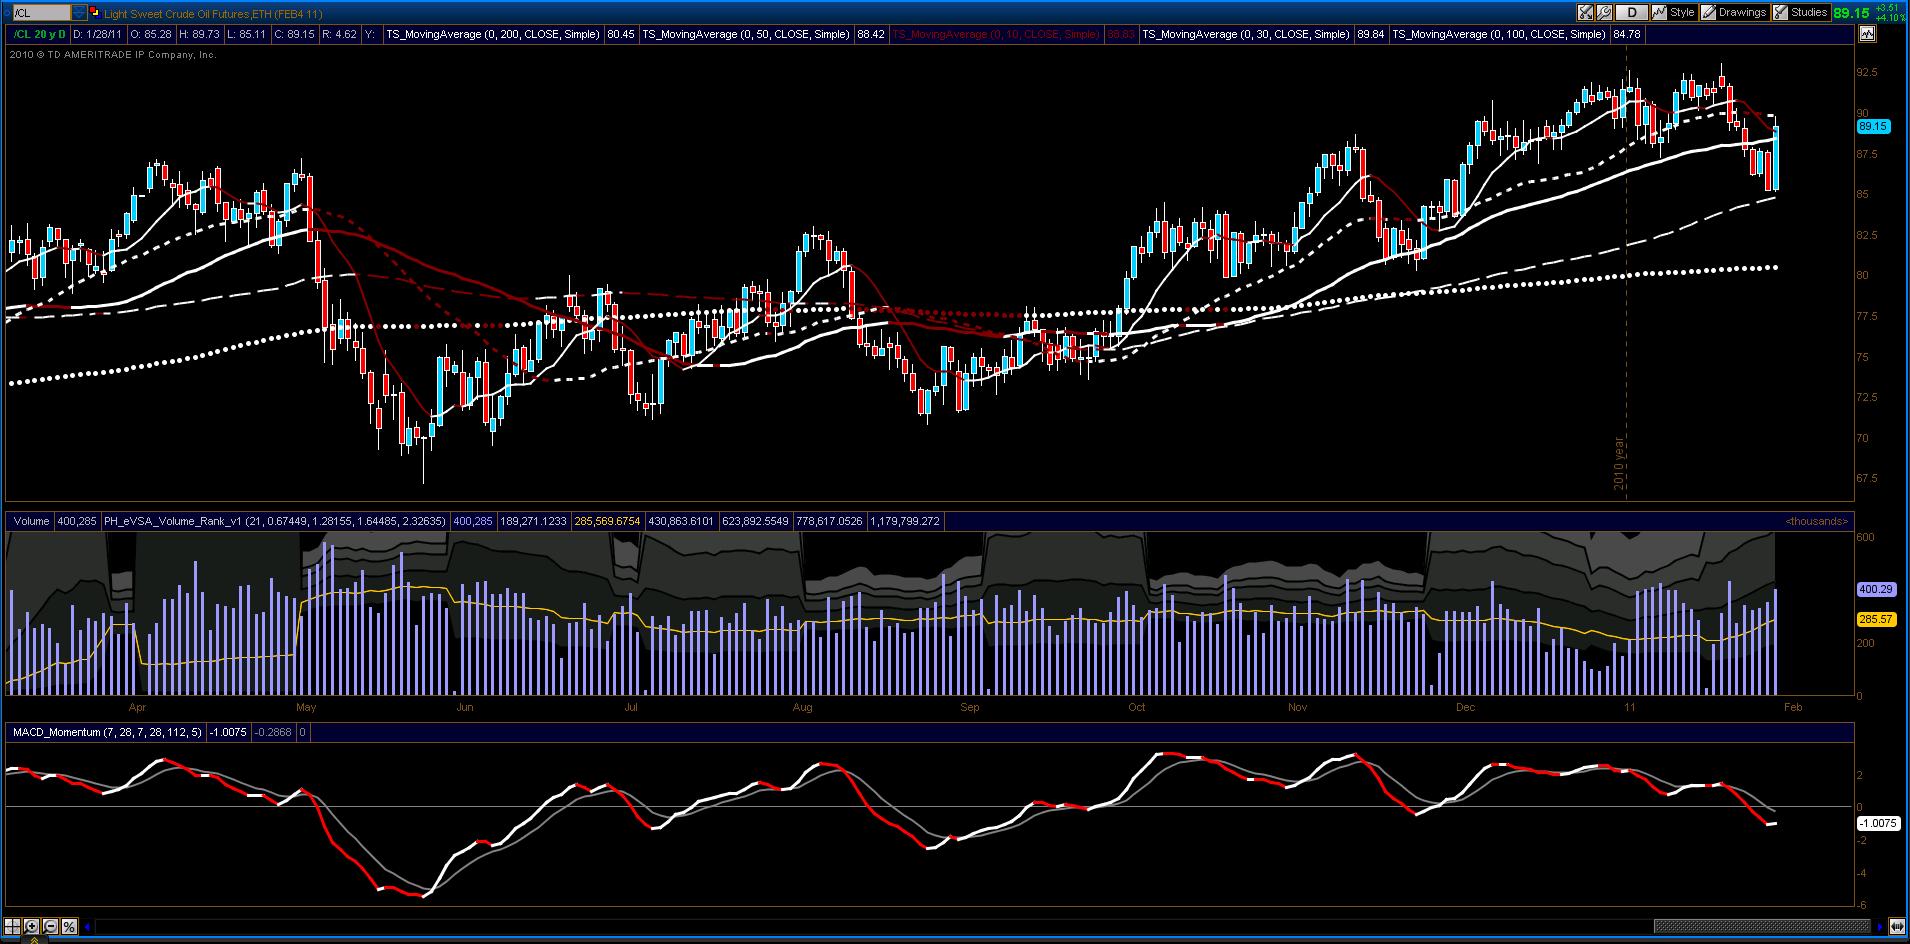The width and height of the screenshot is (1910, 944).
Task: Click the thousands label on volume panel
Action: pos(1817,521)
